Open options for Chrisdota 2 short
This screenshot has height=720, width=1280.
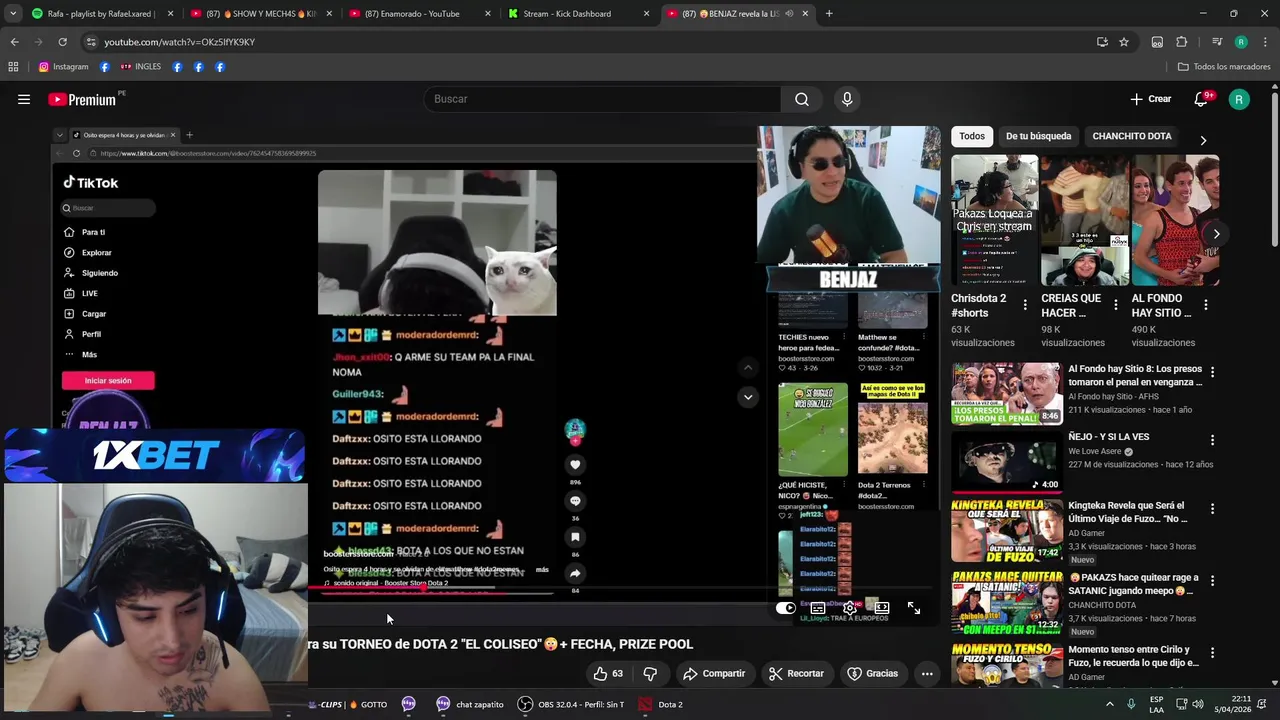[1025, 305]
